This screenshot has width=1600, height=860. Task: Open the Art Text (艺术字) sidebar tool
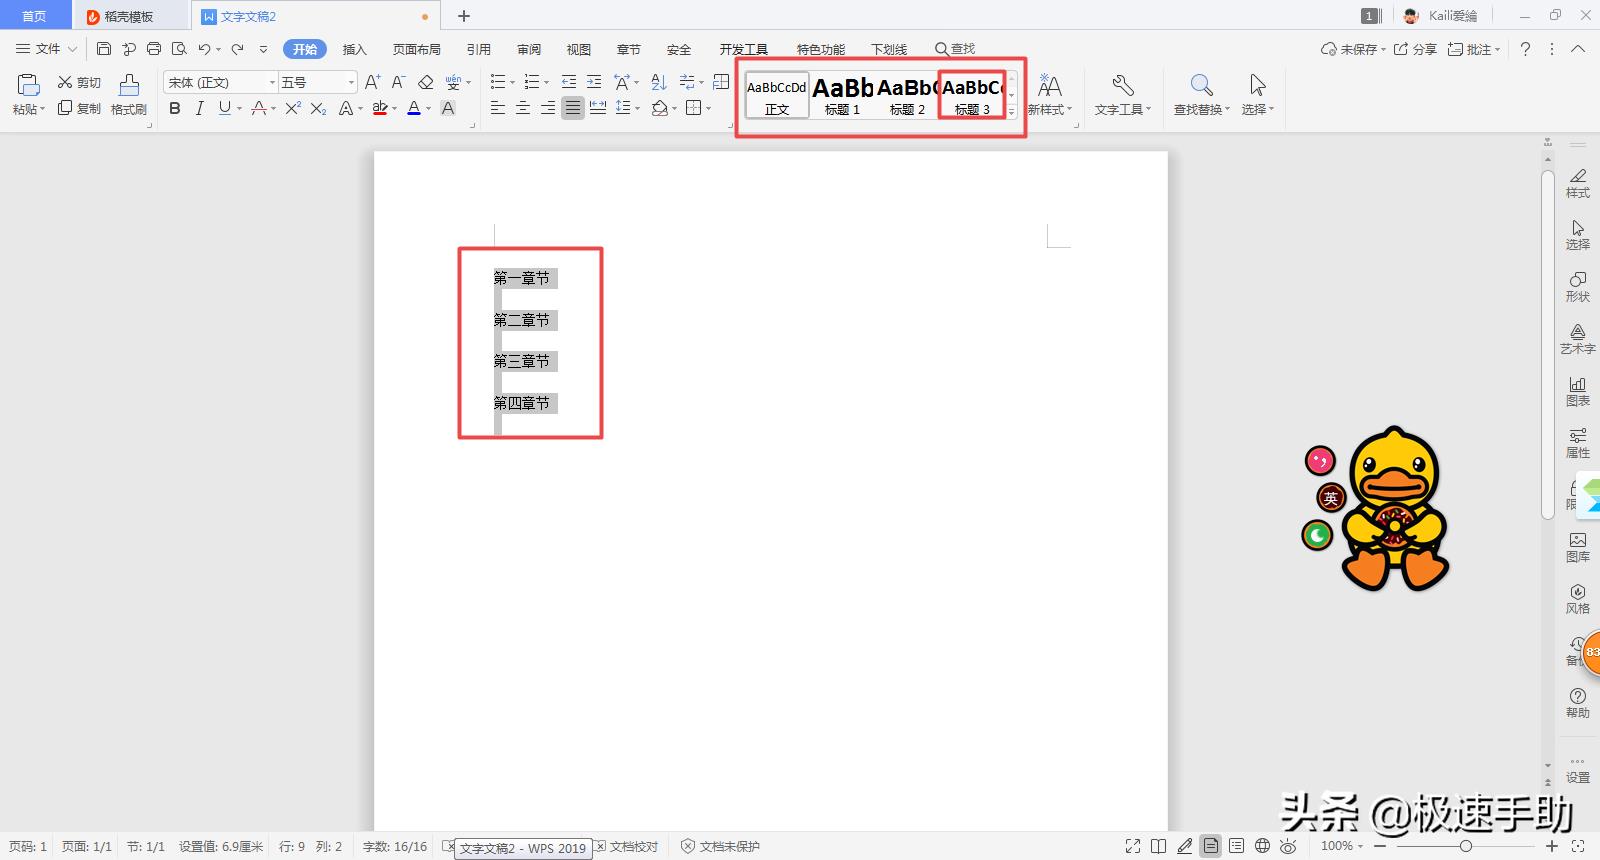click(x=1578, y=339)
